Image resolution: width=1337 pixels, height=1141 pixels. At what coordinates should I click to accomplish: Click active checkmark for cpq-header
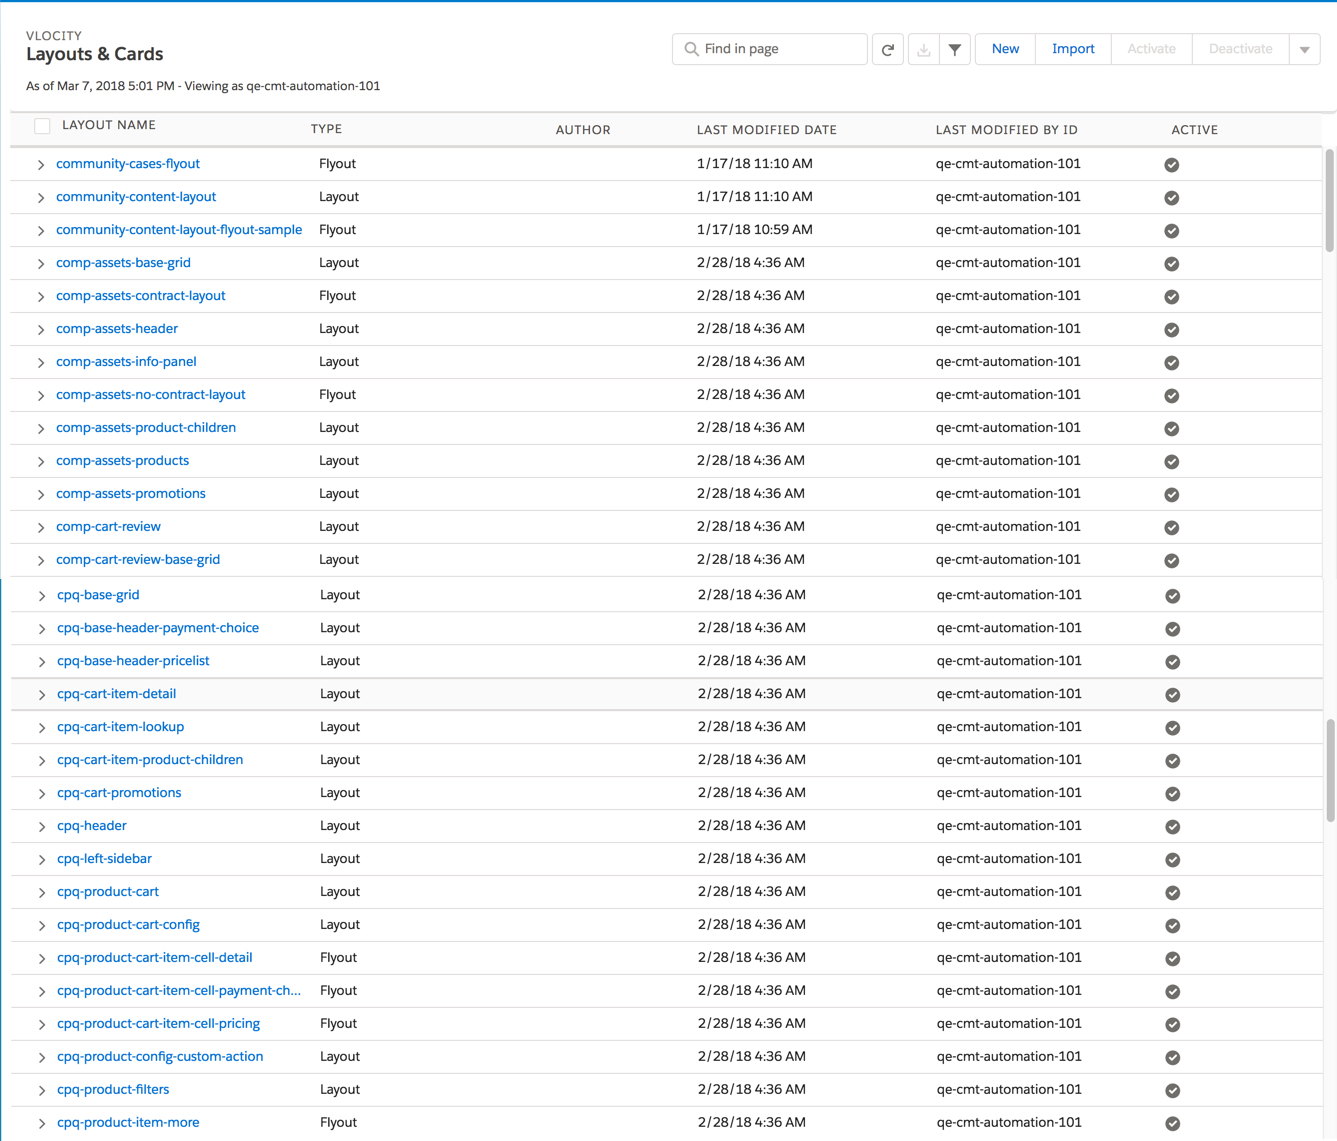pyautogui.click(x=1172, y=827)
